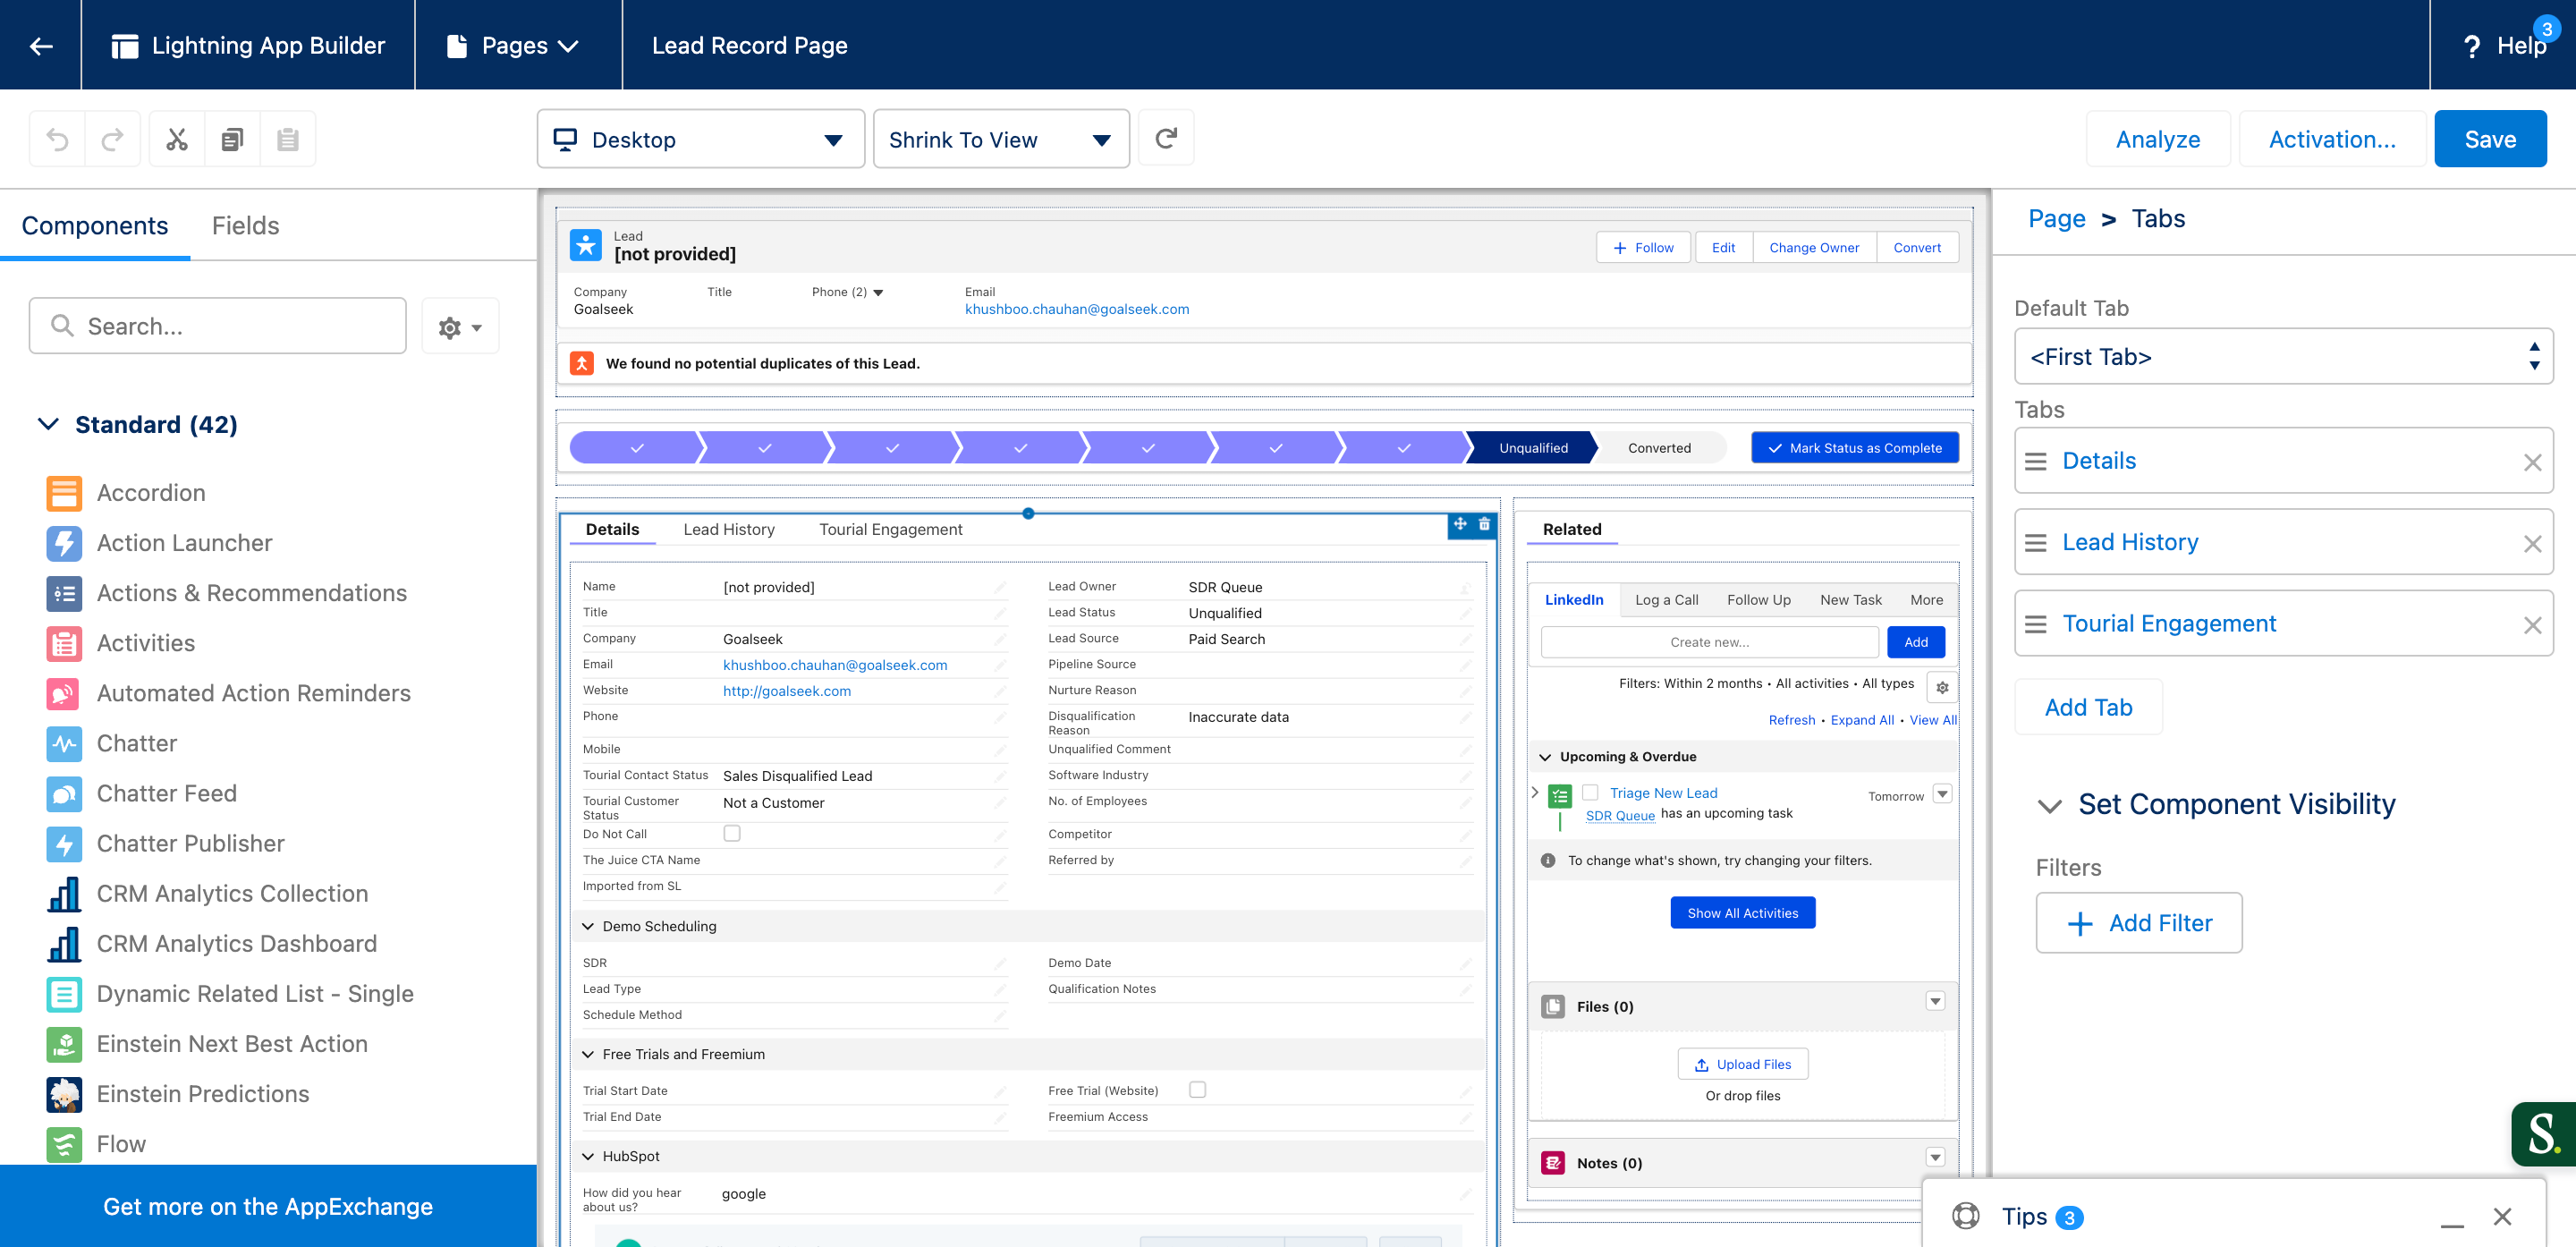Switch to the Fields tab
Viewport: 2576px width, 1247px height.
point(245,225)
